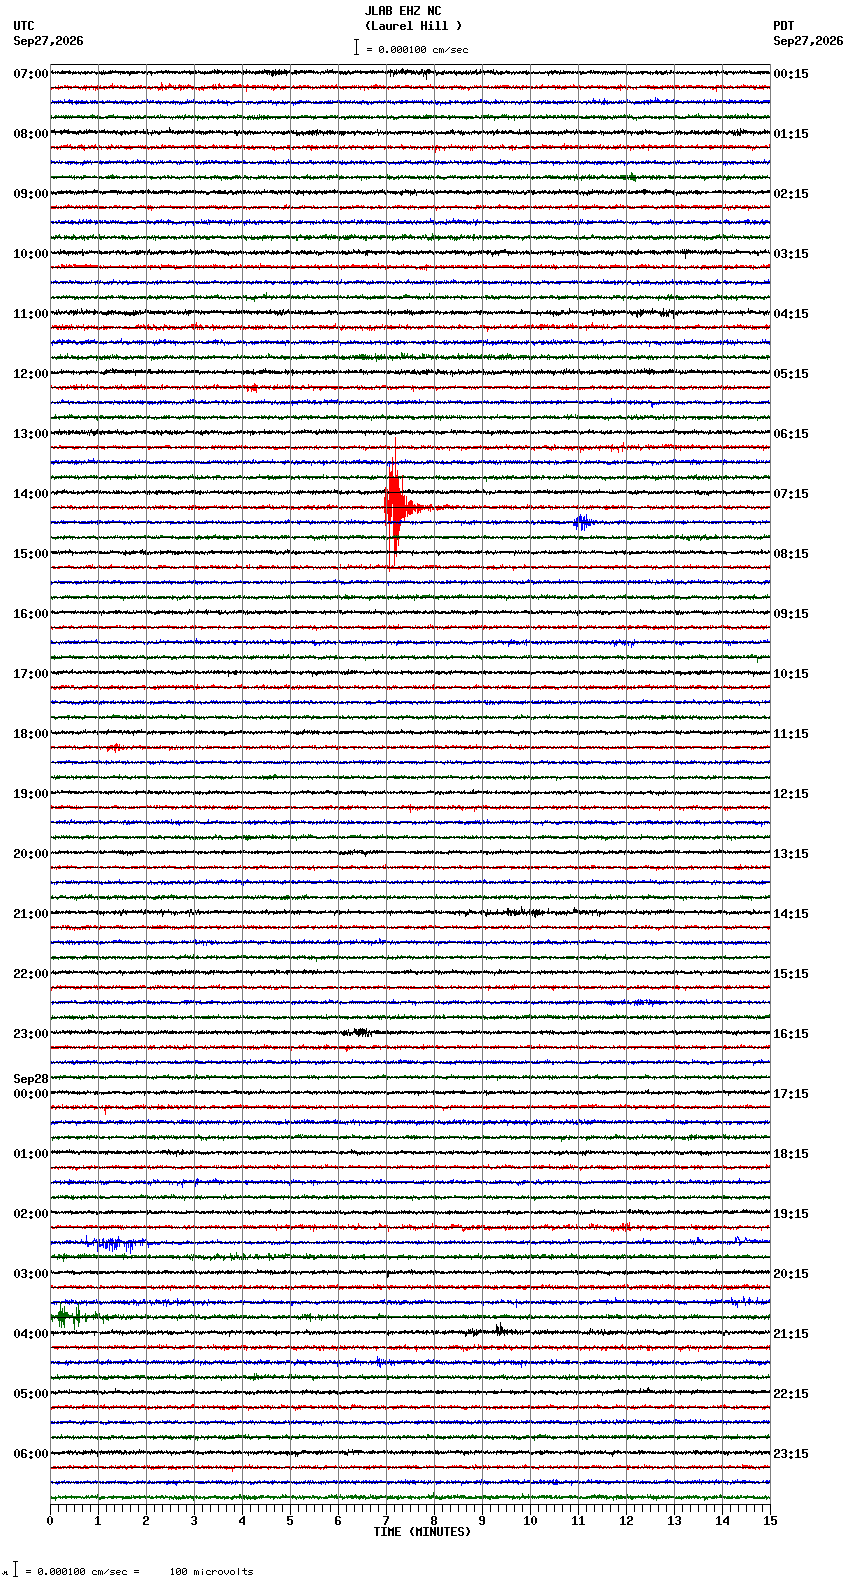
Task: Click the 19:00 UTC row label
Action: (31, 794)
